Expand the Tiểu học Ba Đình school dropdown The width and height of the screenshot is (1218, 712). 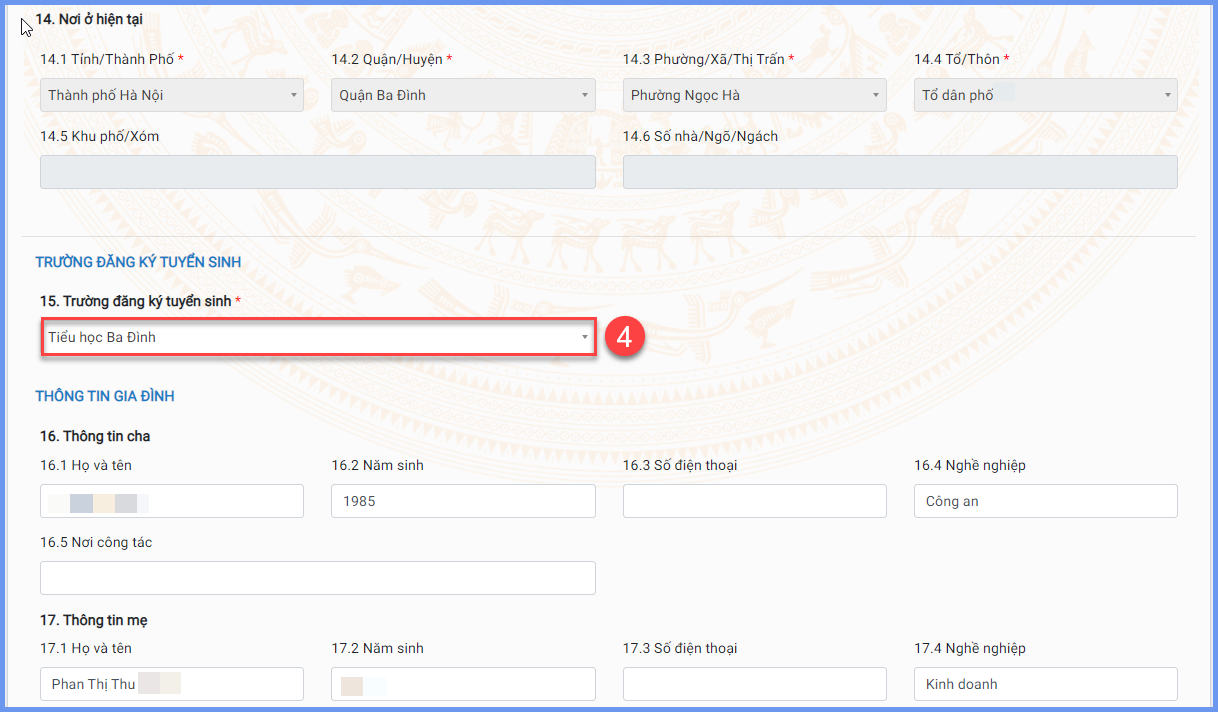[x=318, y=337]
